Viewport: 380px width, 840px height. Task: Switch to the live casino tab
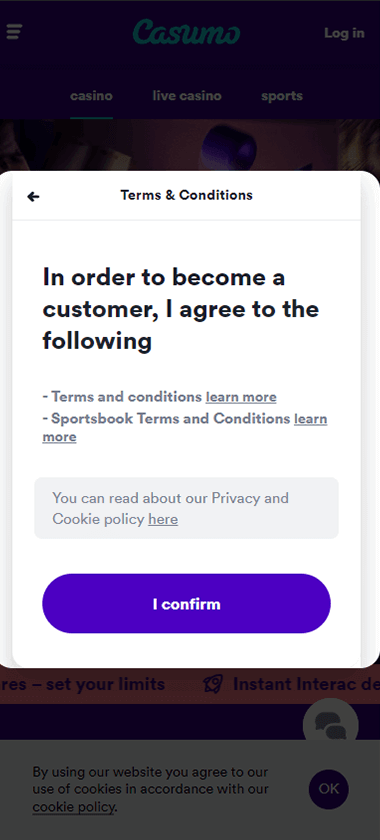[187, 96]
